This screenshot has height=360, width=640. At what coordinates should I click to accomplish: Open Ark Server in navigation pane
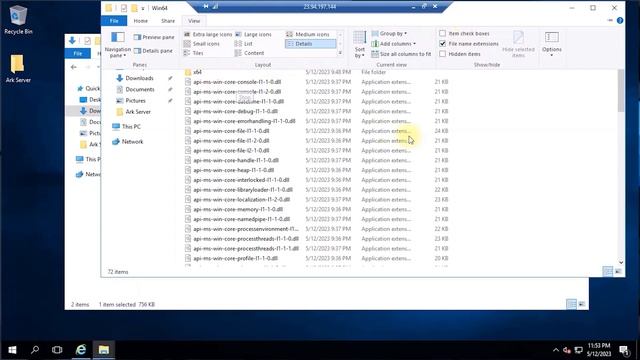point(138,111)
